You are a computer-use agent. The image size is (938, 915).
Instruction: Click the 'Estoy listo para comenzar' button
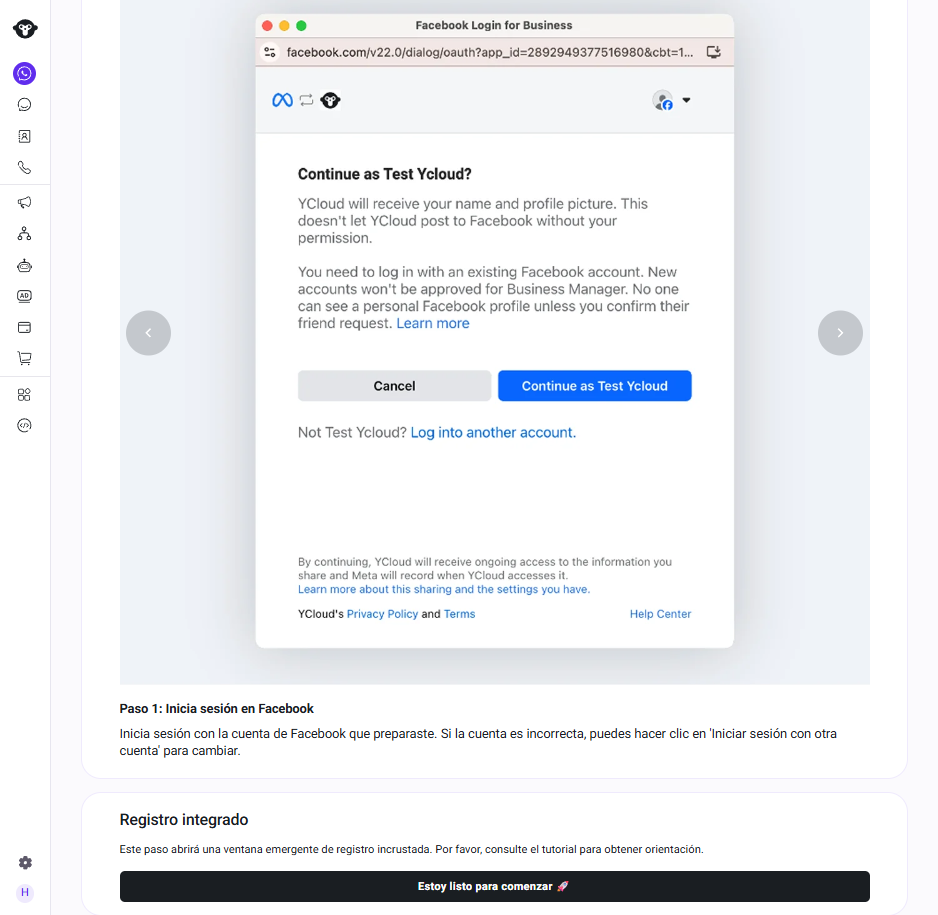click(494, 886)
